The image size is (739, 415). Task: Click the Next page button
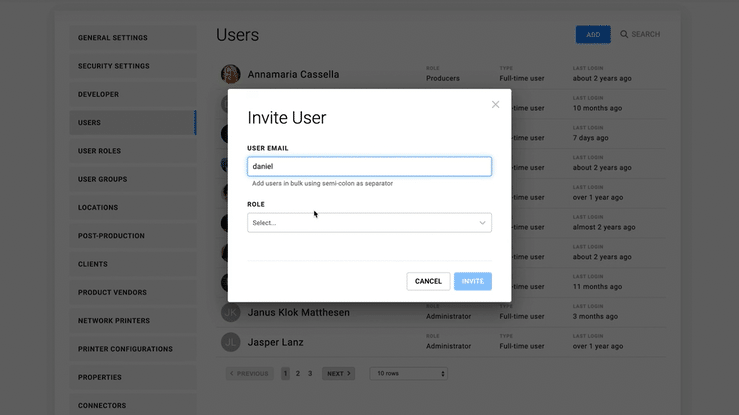[x=338, y=374]
